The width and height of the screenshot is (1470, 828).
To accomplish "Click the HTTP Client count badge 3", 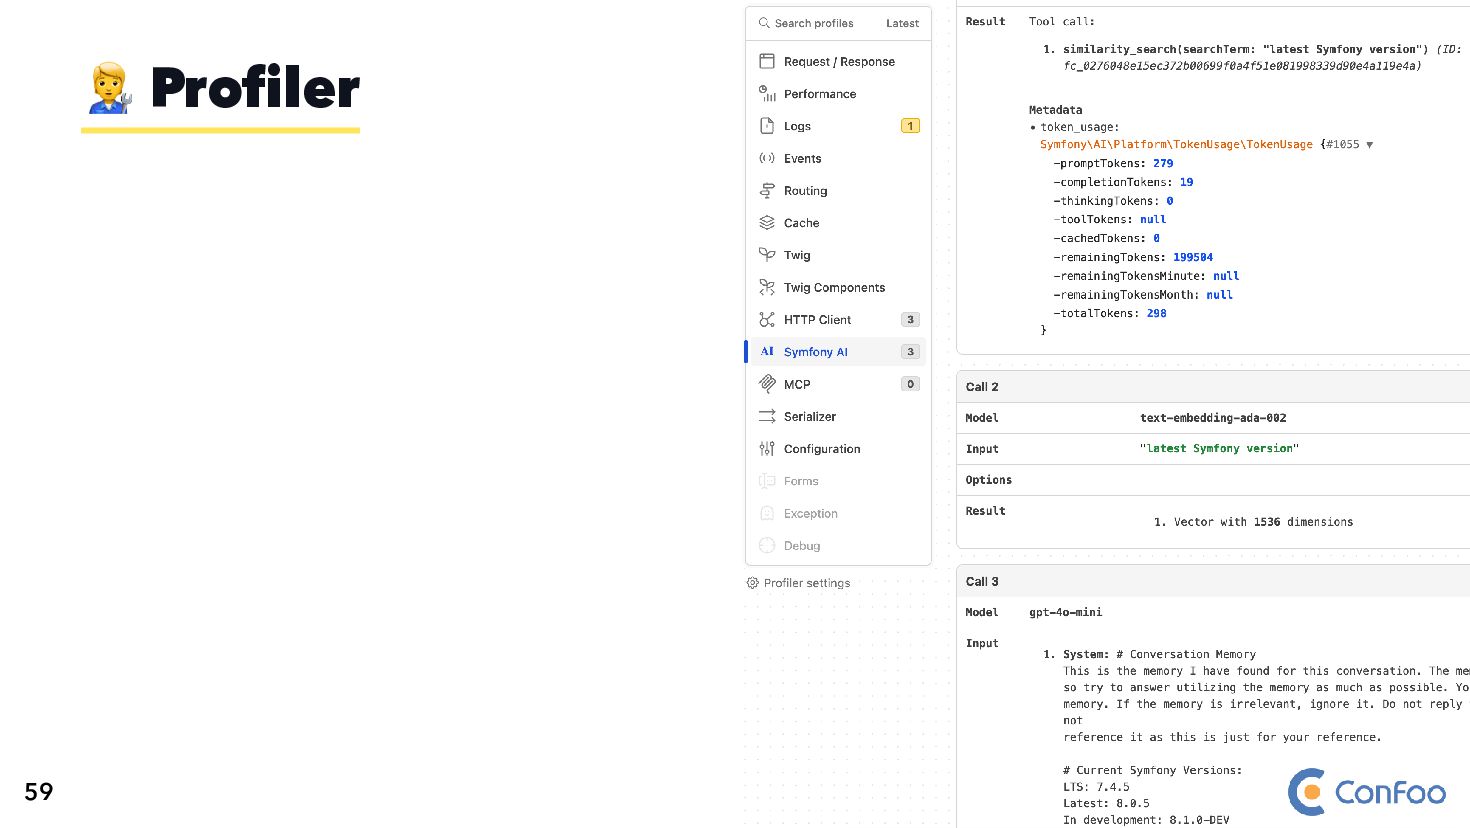I will pos(910,320).
